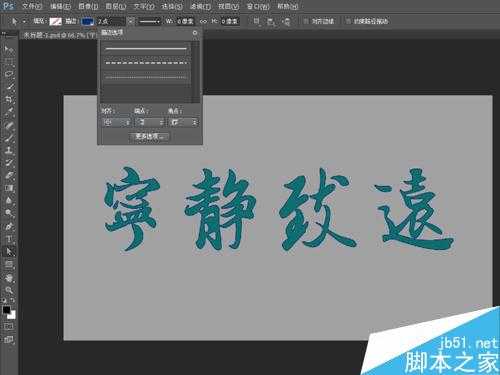Screen dimensions: 500x375
Task: Open the 文件 menu
Action: pos(32,6)
